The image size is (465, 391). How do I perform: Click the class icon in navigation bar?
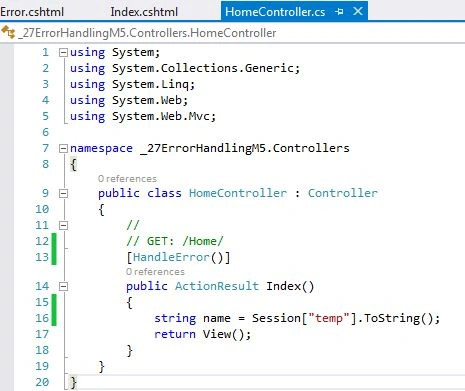coord(8,33)
